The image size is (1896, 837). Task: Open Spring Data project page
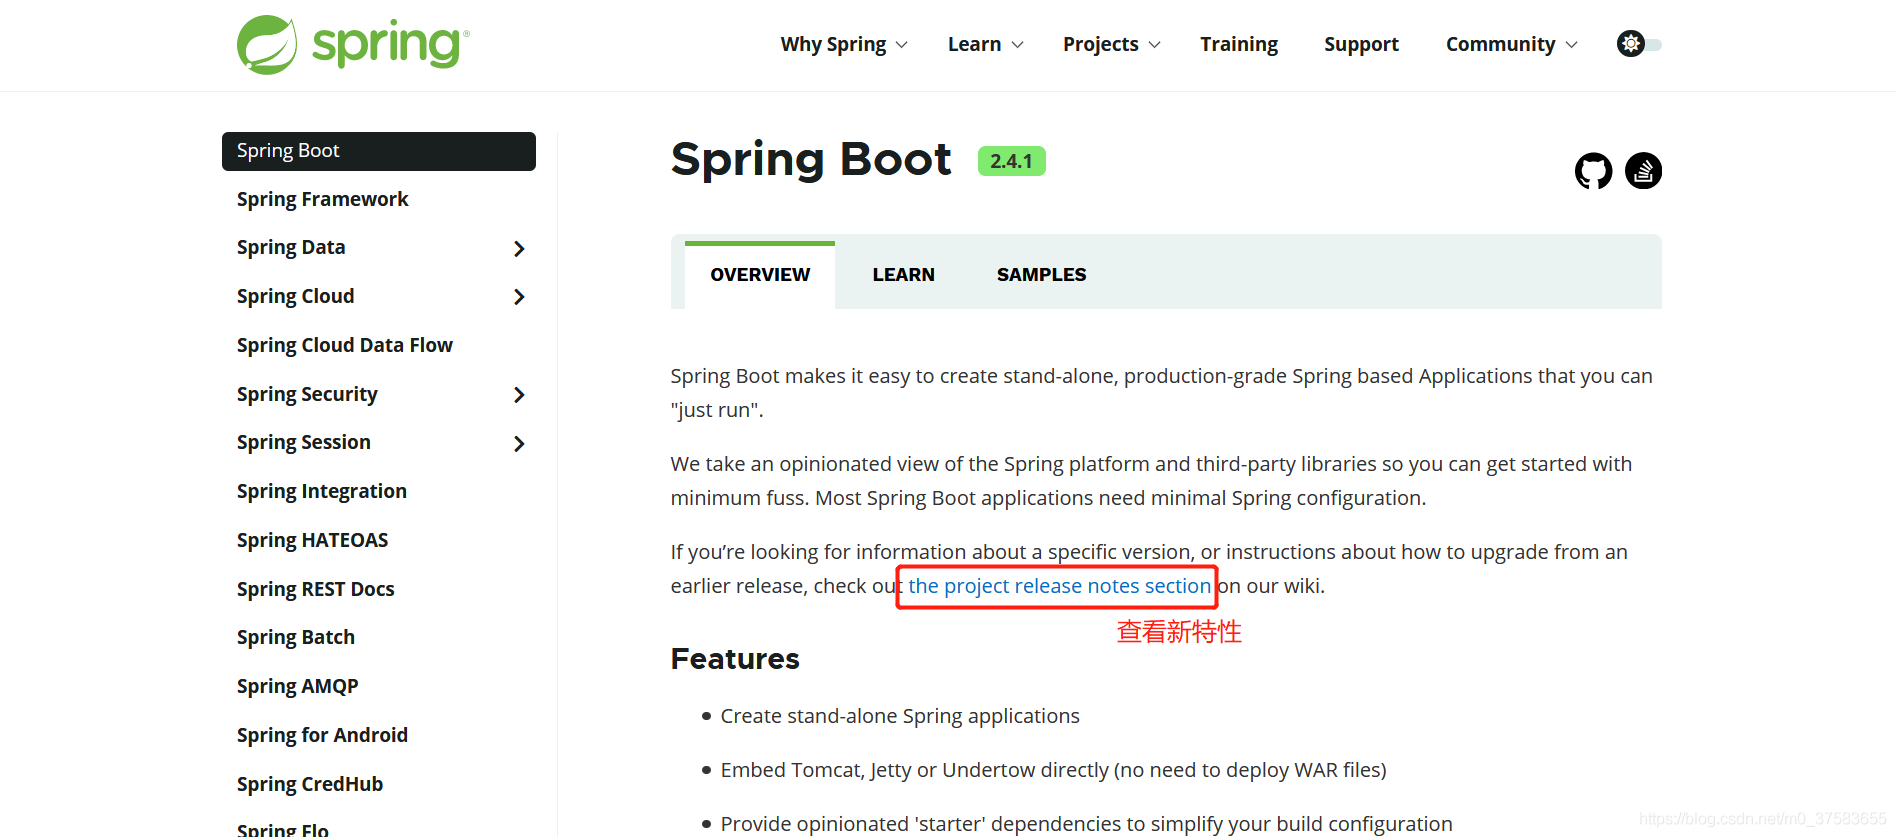(x=291, y=247)
